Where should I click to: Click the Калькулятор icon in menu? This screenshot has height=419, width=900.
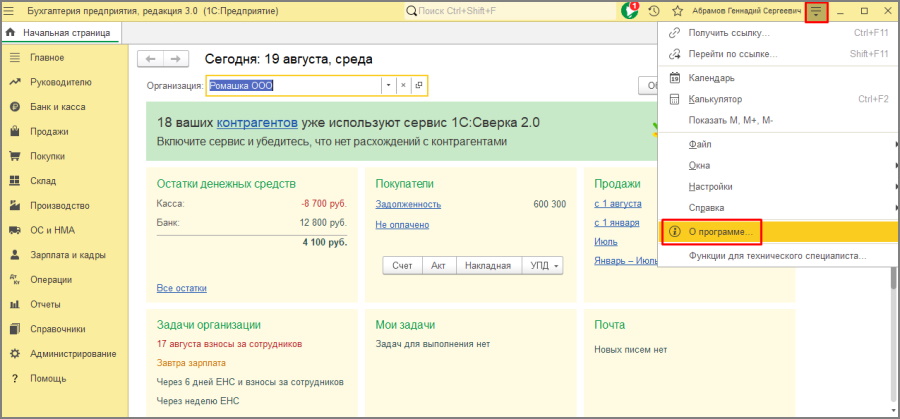click(675, 99)
